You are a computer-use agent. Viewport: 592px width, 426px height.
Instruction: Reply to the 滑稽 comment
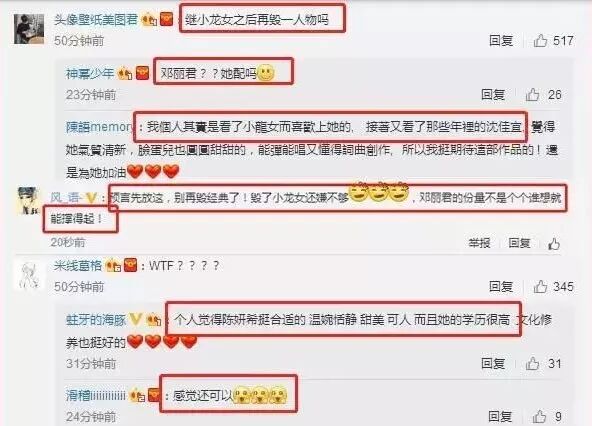pos(500,417)
